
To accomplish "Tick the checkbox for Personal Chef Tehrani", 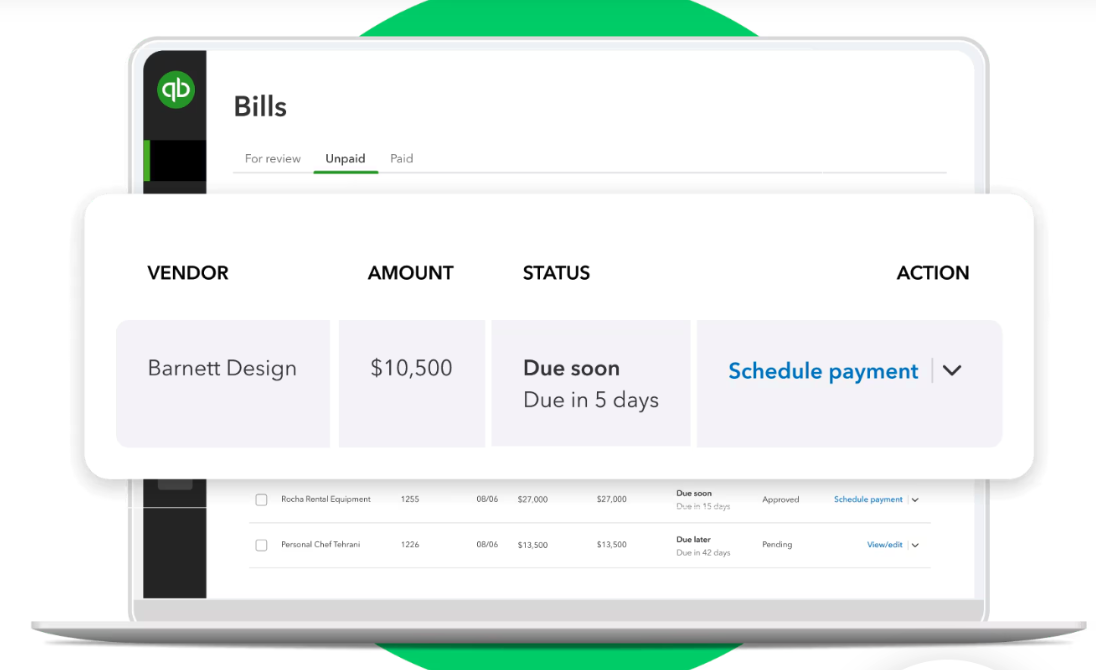I will click(x=261, y=545).
